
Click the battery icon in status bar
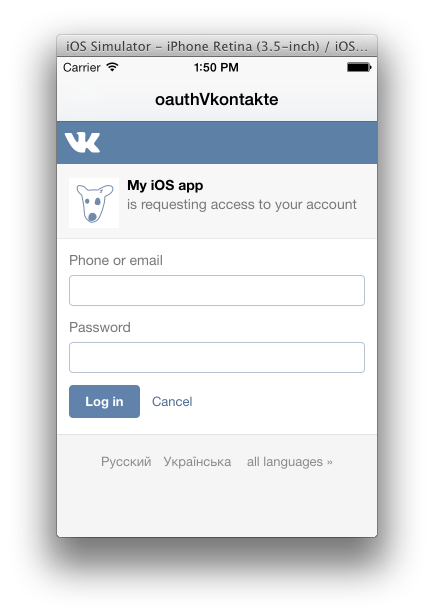(x=359, y=67)
